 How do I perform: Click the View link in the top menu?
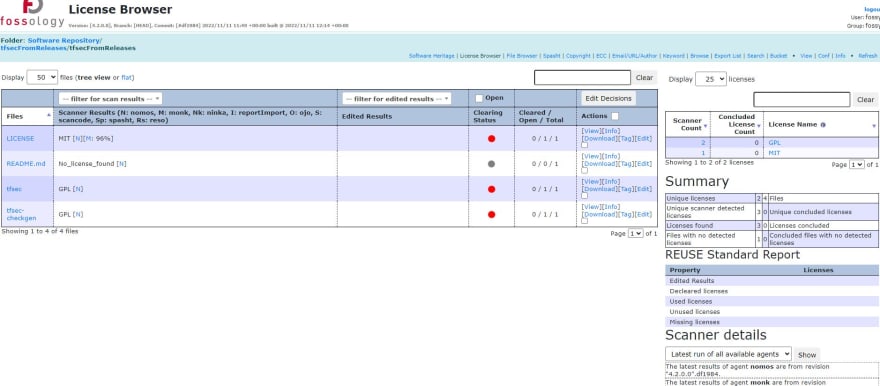(806, 56)
